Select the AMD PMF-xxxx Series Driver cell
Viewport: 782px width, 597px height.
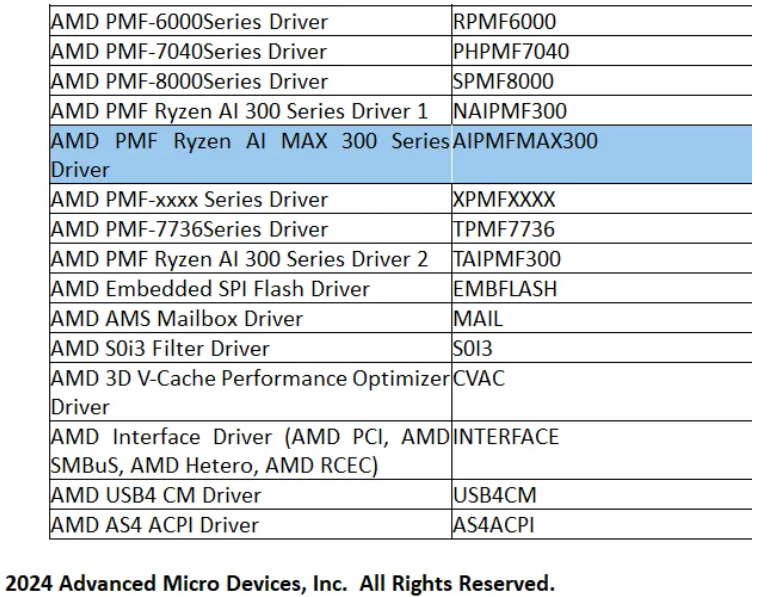click(x=189, y=200)
